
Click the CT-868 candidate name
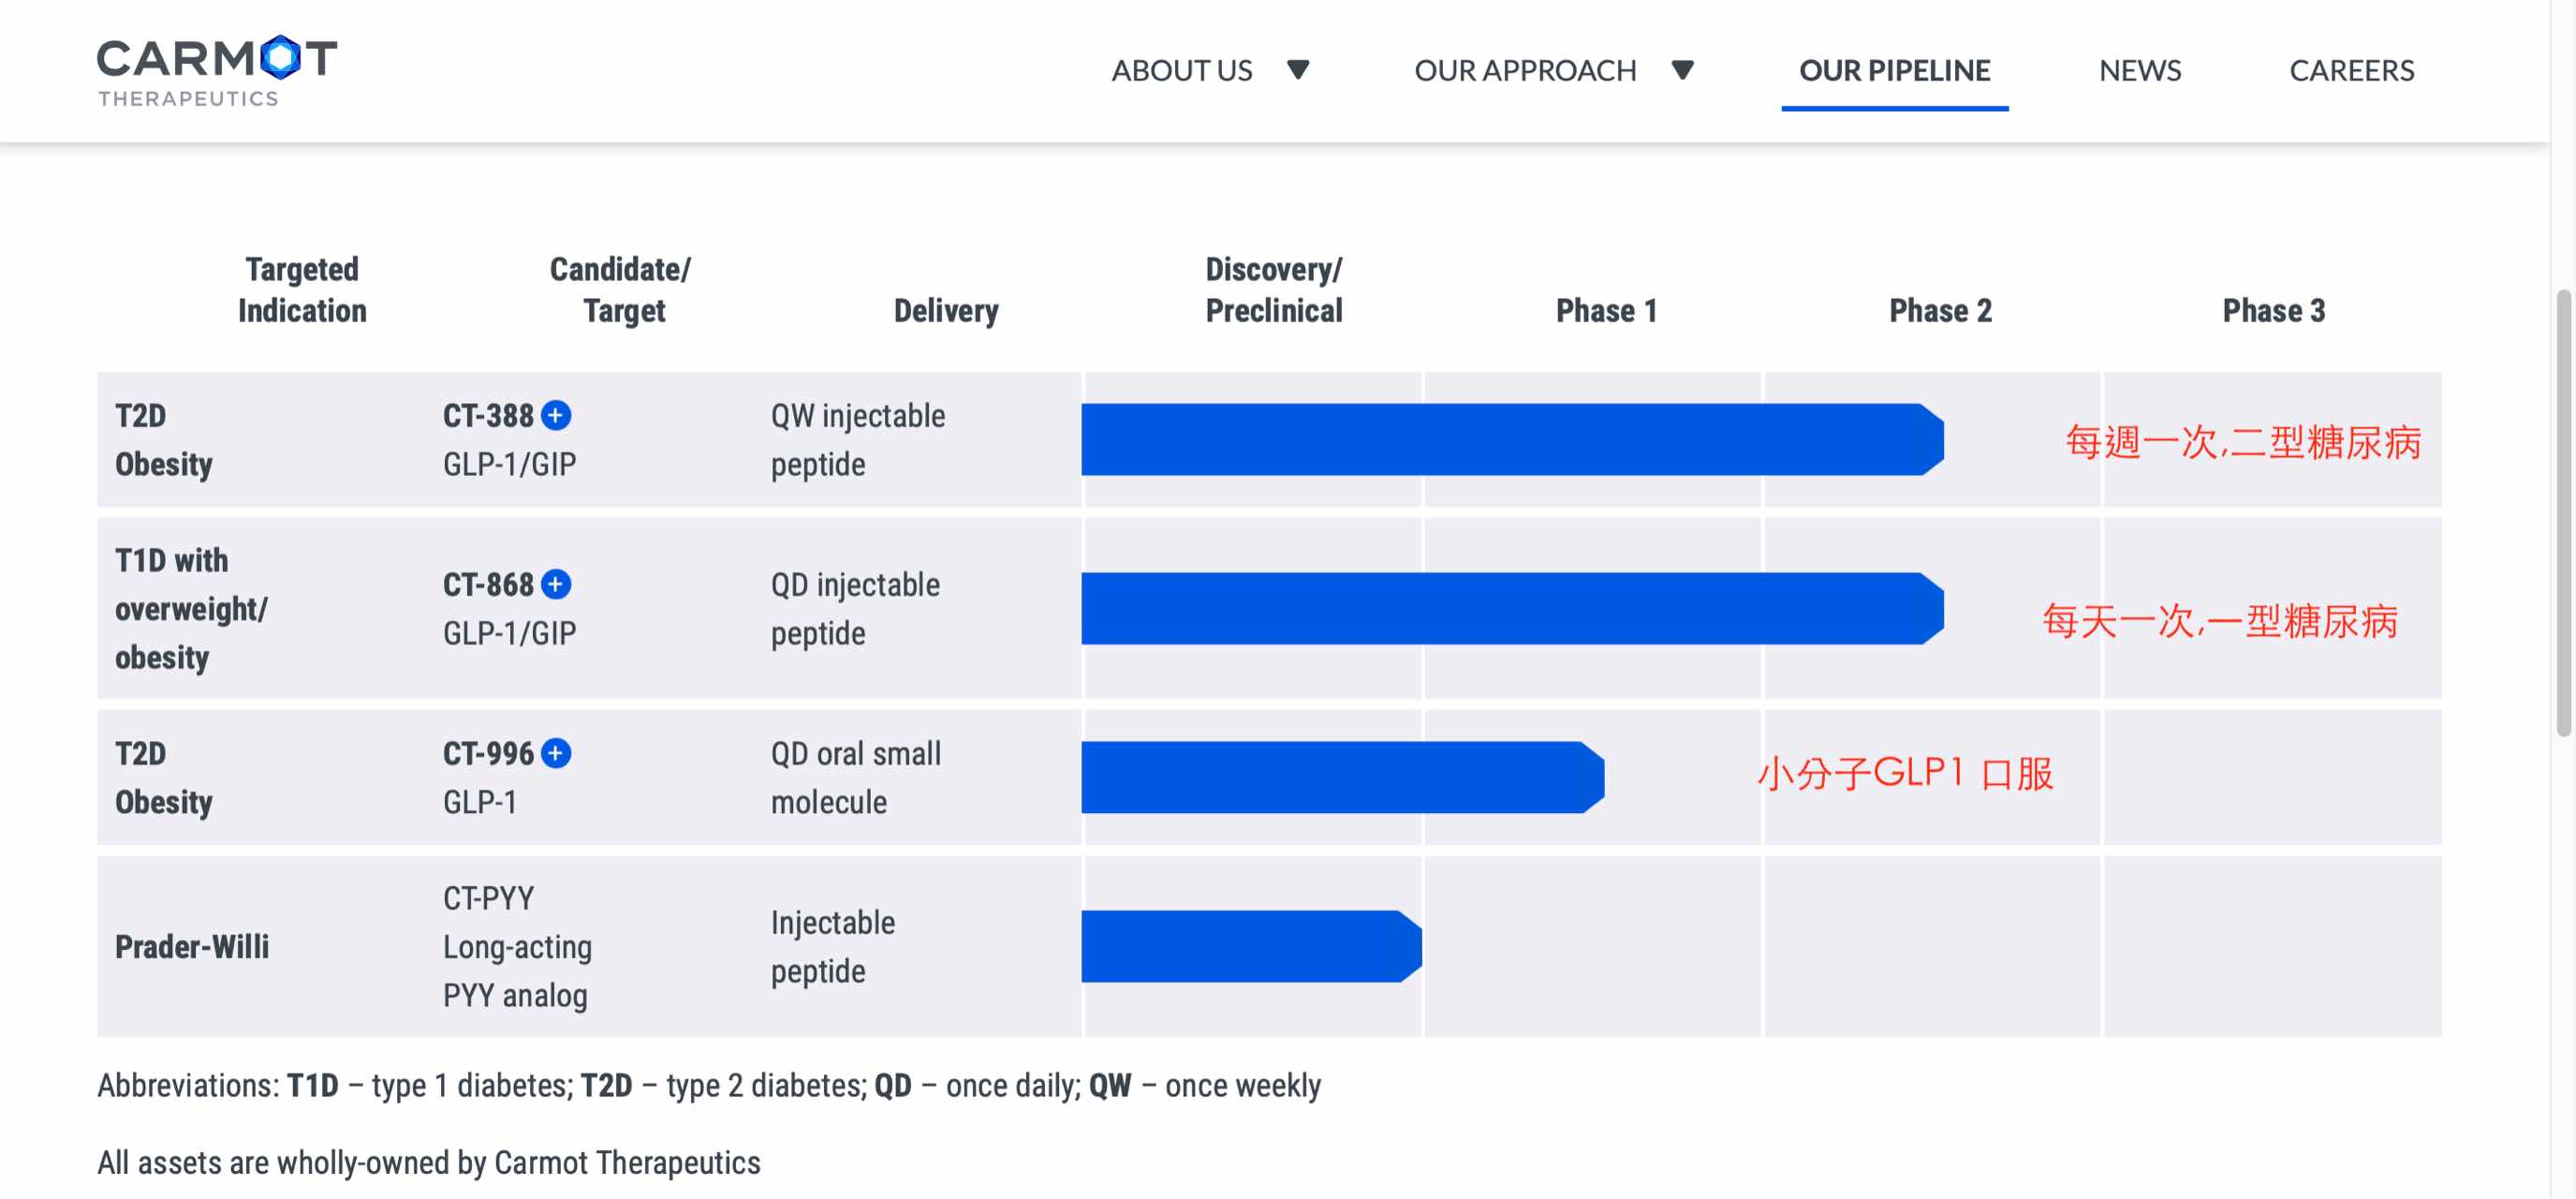click(488, 584)
